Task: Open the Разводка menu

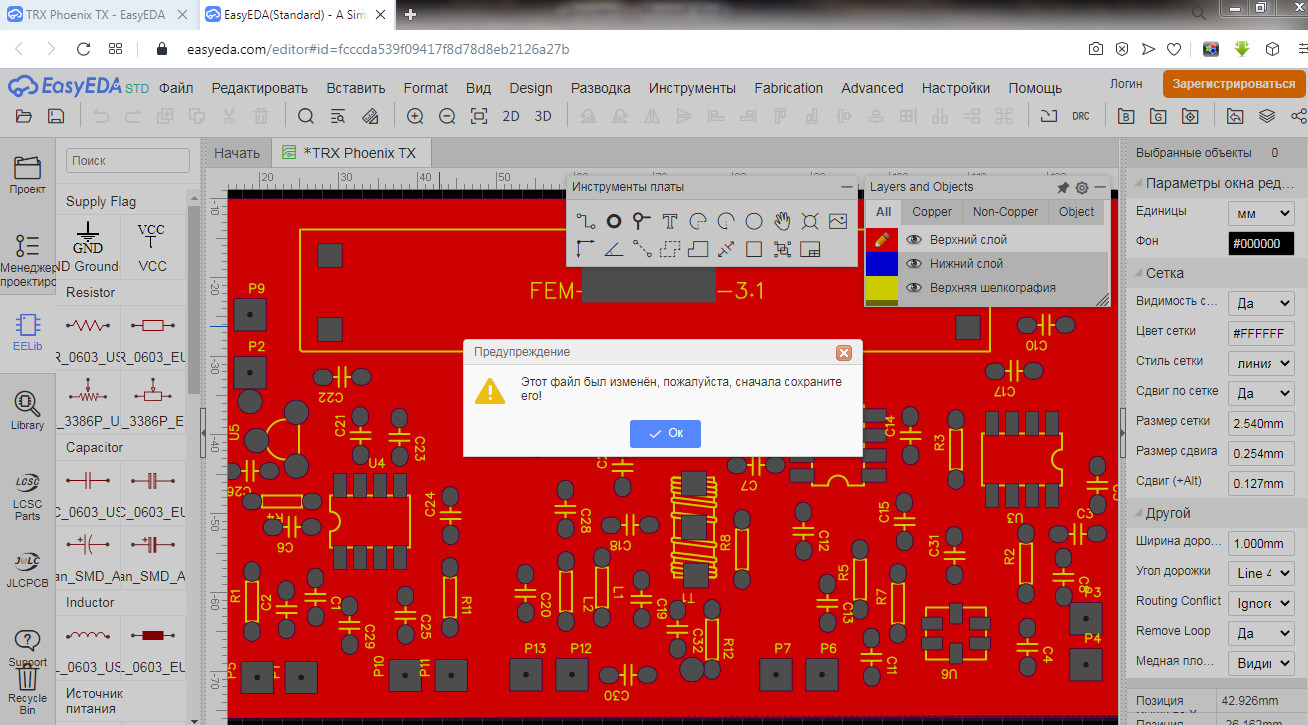Action: [x=600, y=88]
